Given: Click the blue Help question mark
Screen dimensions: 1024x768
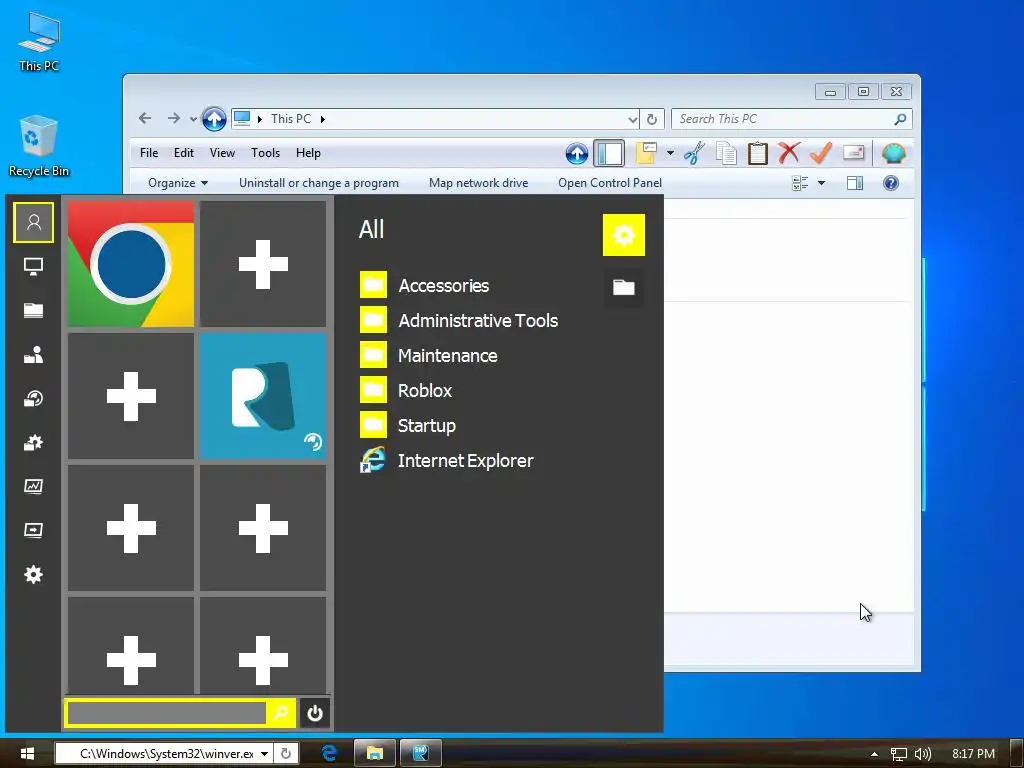Looking at the screenshot, I should click(891, 184).
